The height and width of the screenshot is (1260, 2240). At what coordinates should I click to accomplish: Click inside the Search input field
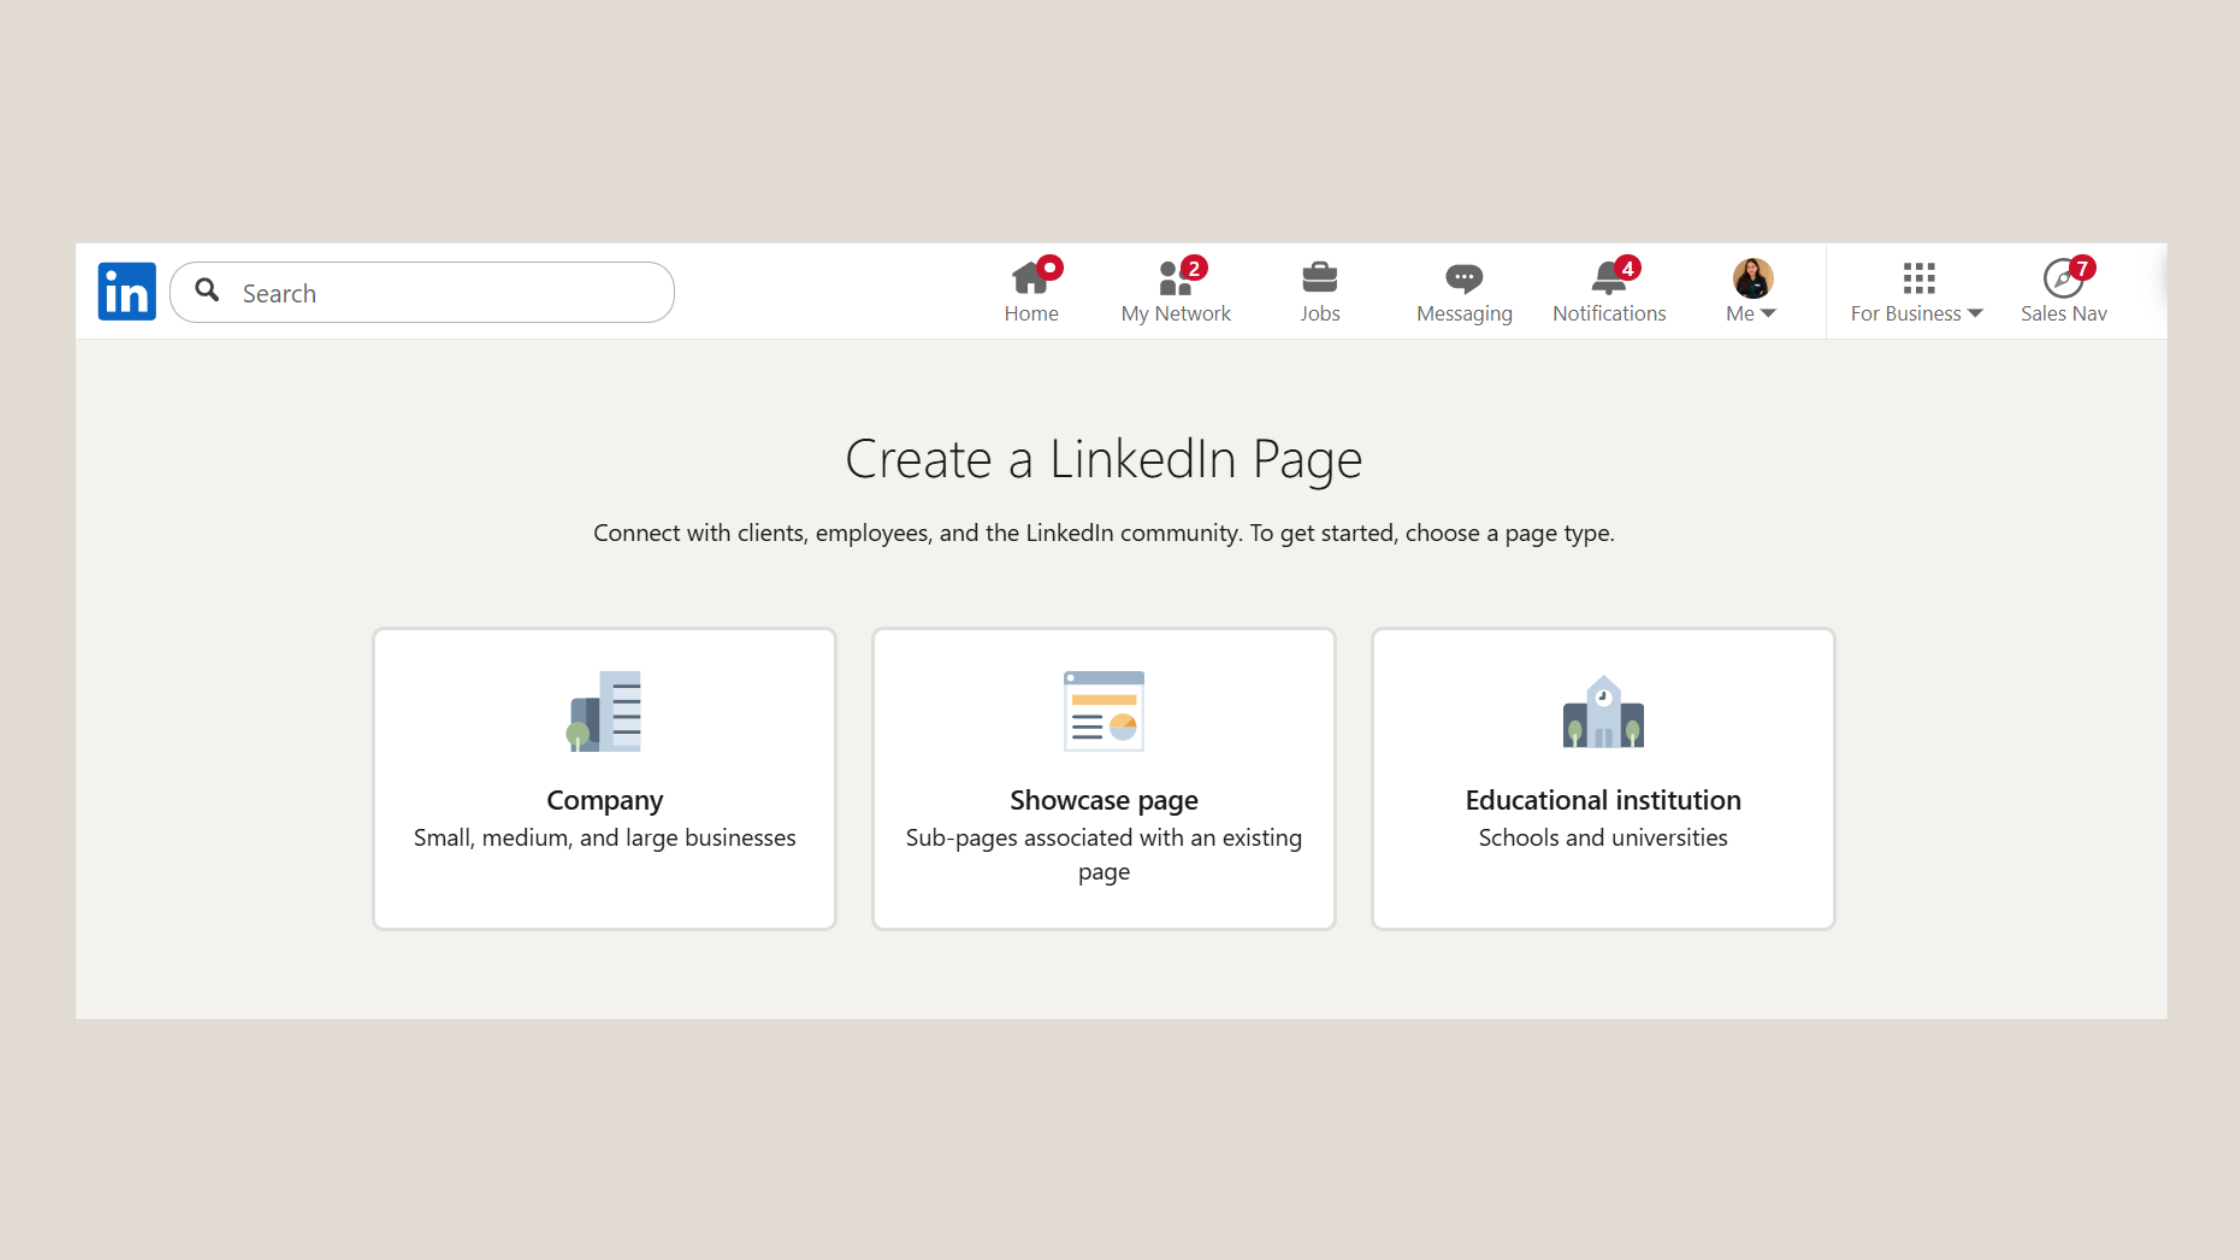click(422, 292)
